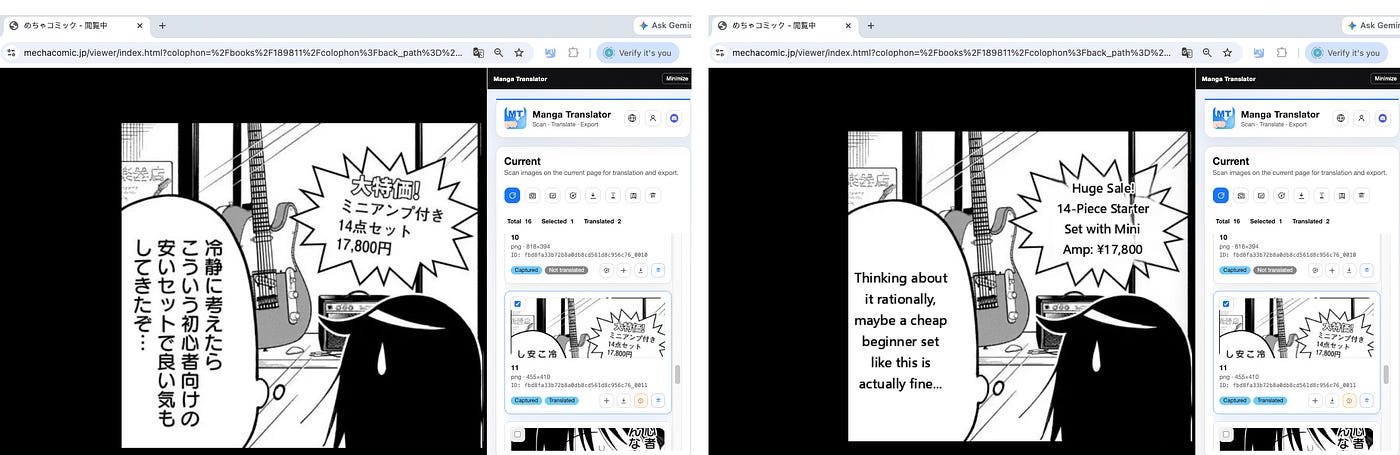
Task: Click Minimize on right Manga Translator panel
Action: (1385, 78)
